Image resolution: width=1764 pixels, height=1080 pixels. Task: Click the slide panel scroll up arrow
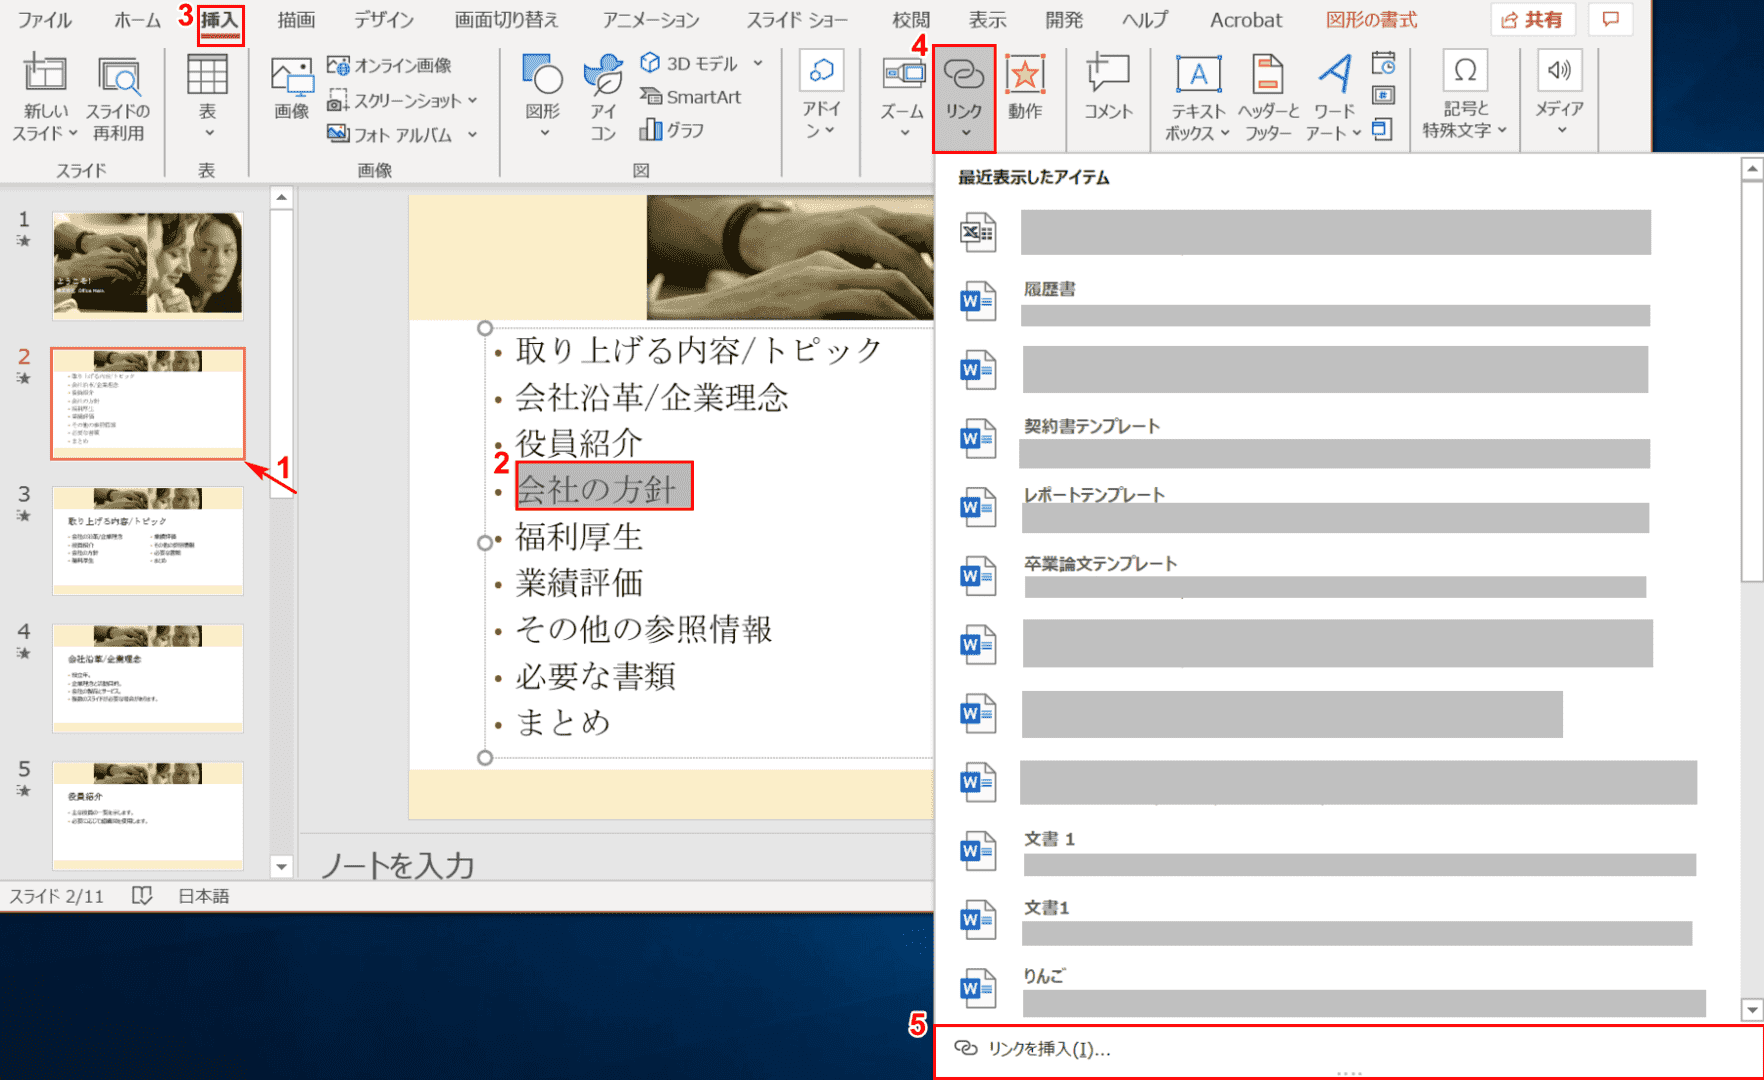(x=282, y=198)
